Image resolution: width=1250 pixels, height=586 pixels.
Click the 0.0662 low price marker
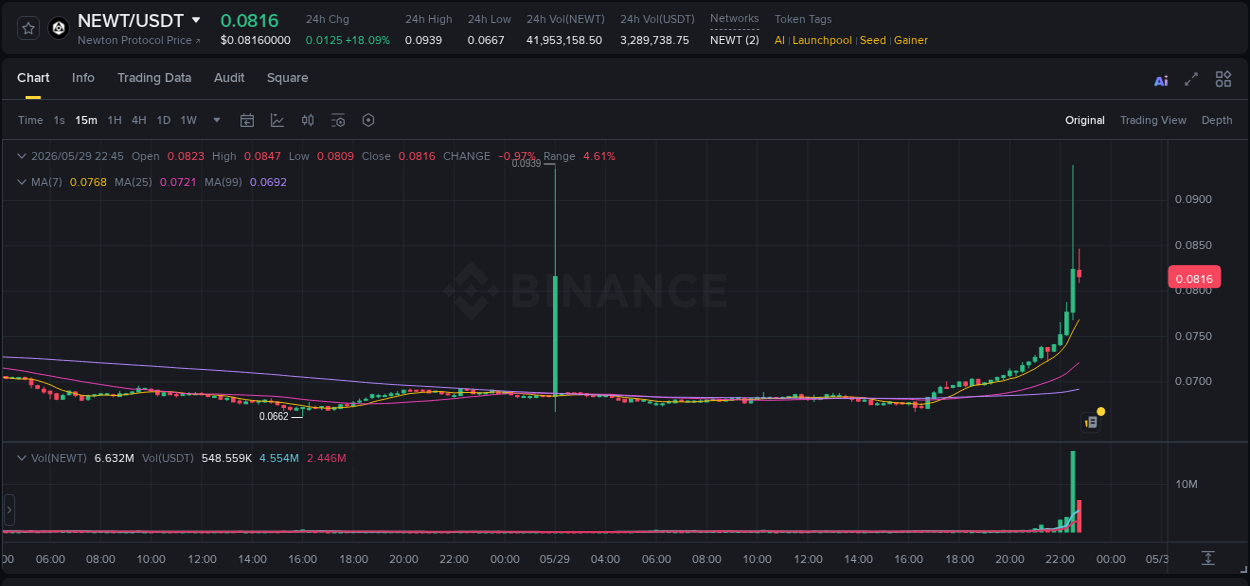274,416
